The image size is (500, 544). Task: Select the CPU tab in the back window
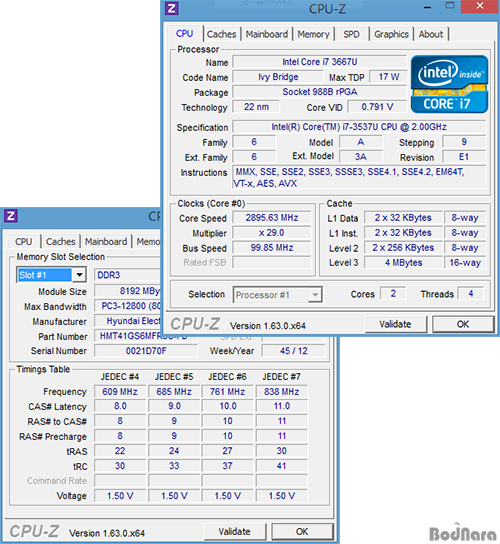[24, 241]
